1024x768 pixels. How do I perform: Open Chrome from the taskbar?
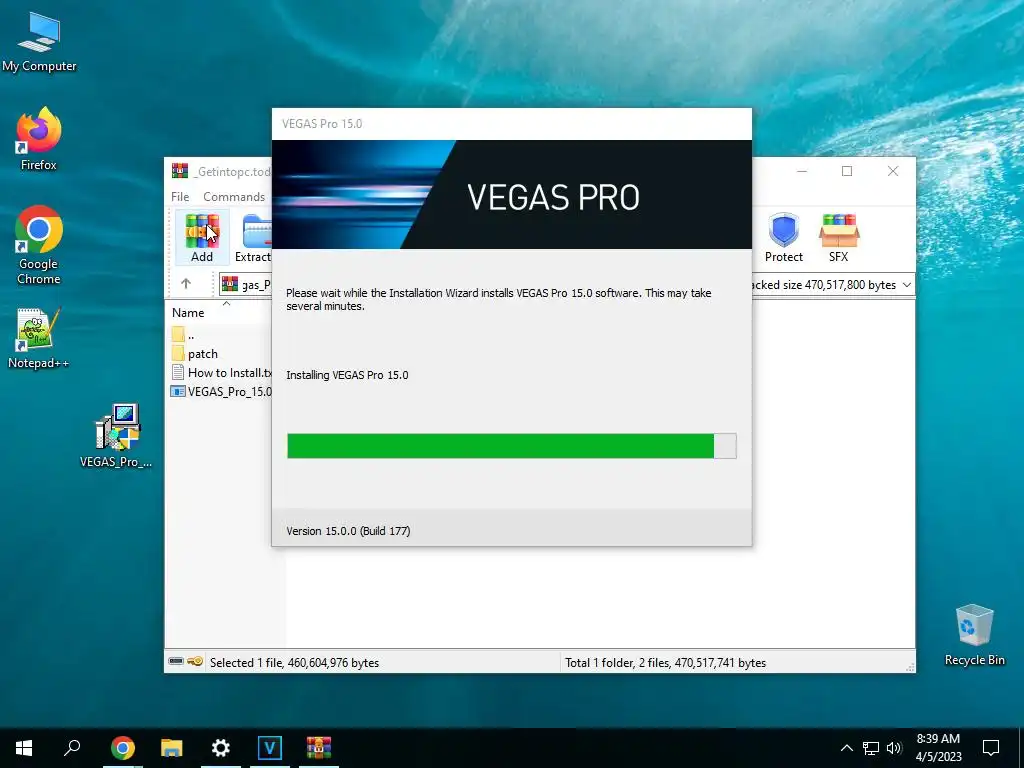tap(122, 748)
